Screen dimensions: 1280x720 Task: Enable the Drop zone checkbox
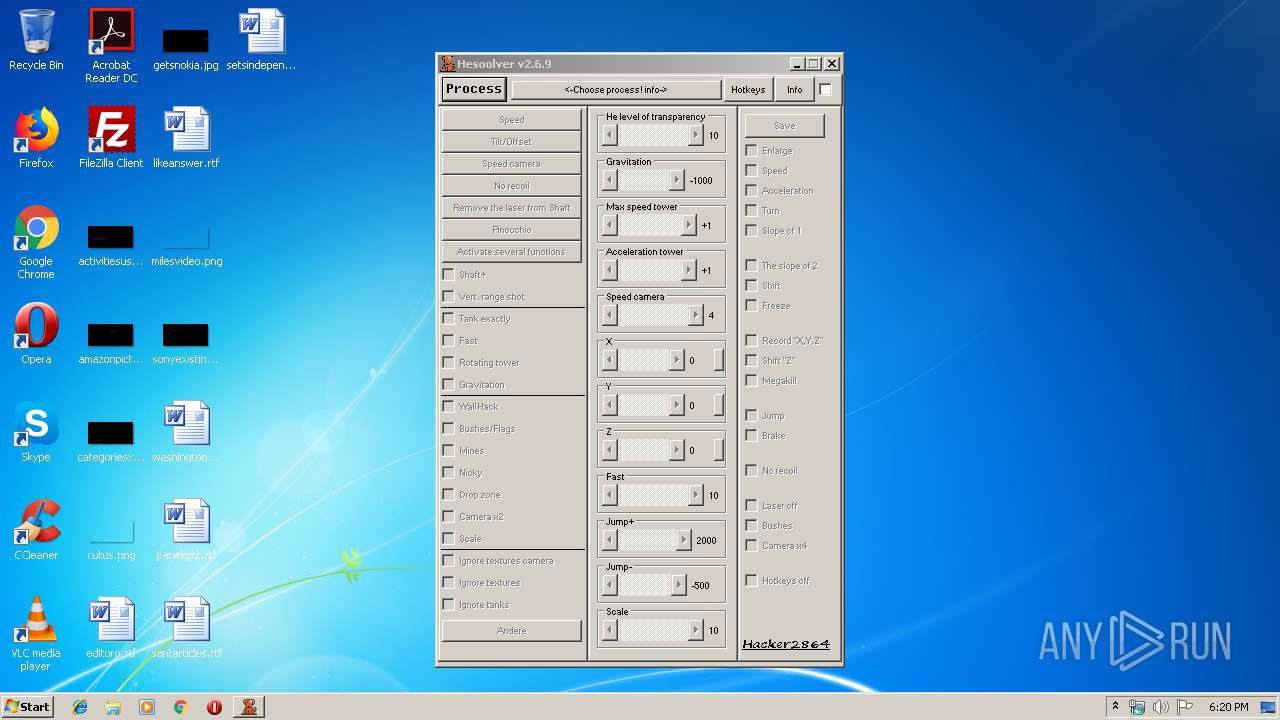click(448, 494)
